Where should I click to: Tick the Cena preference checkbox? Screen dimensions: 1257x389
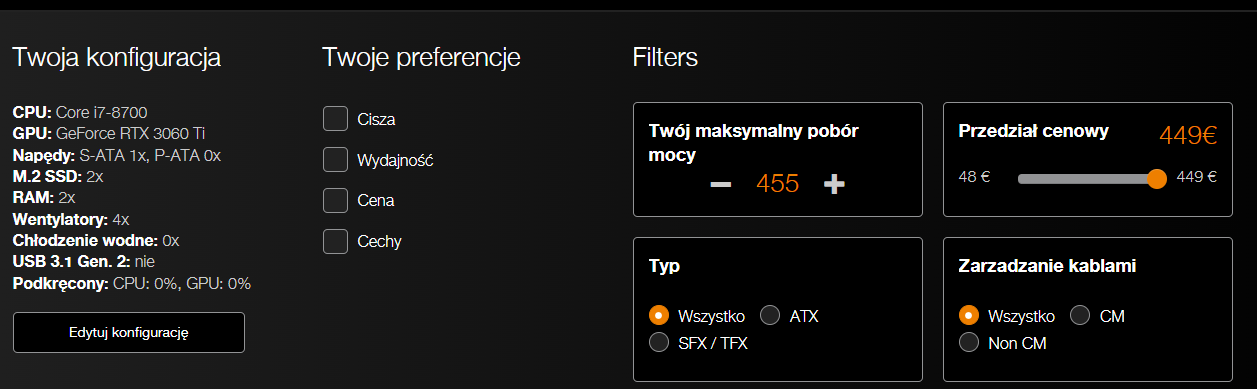pos(335,200)
